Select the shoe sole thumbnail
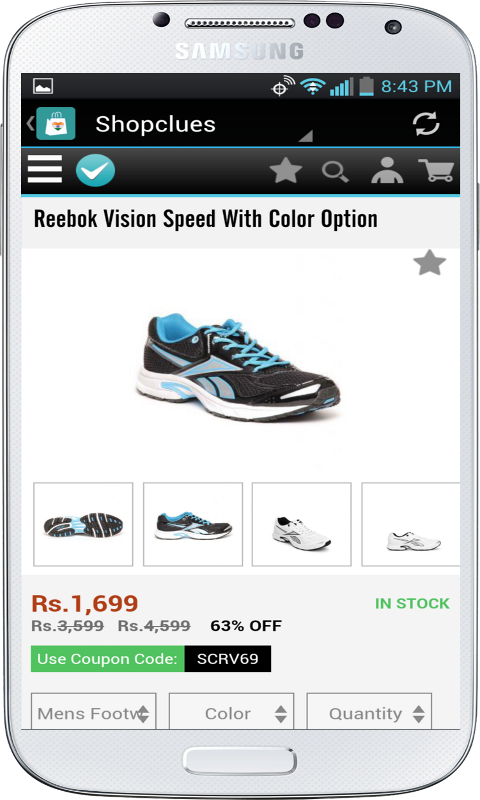Viewport: 480px width, 800px height. [x=83, y=524]
